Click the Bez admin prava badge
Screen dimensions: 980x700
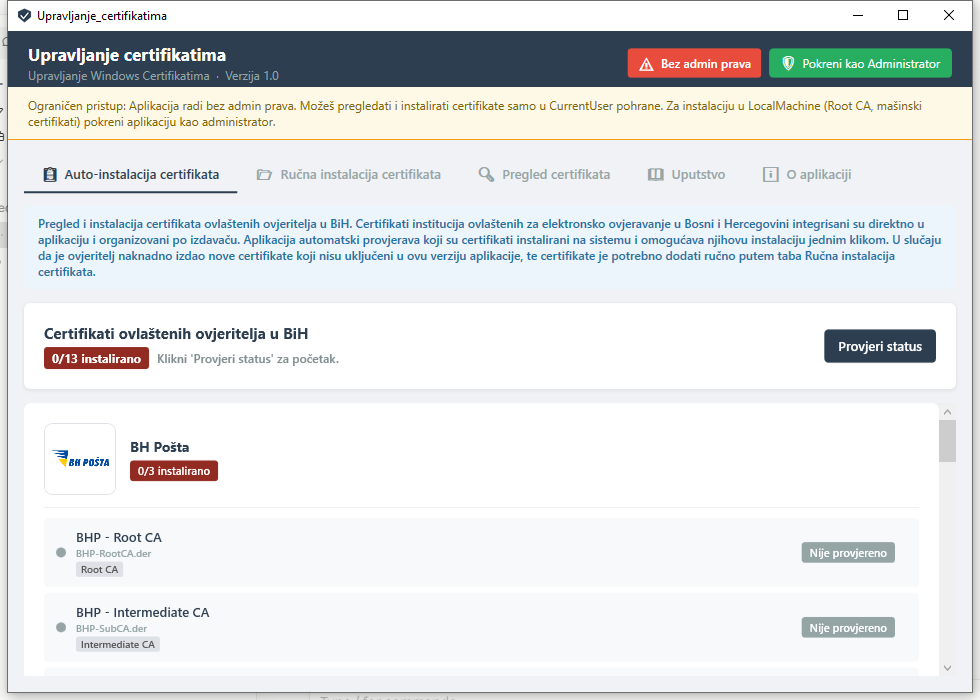(694, 63)
